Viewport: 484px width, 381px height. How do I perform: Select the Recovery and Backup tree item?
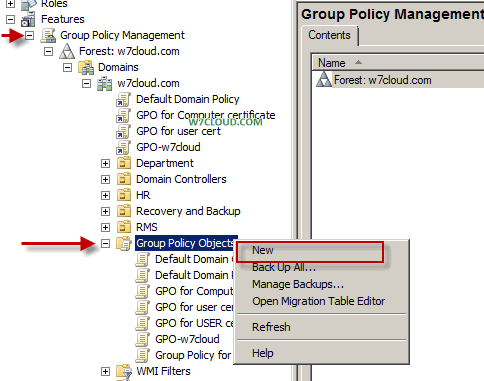coord(188,211)
